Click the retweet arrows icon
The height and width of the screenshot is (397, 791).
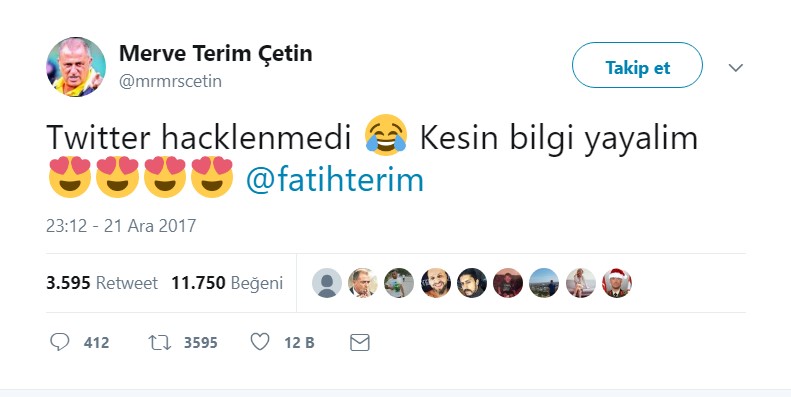pos(159,343)
